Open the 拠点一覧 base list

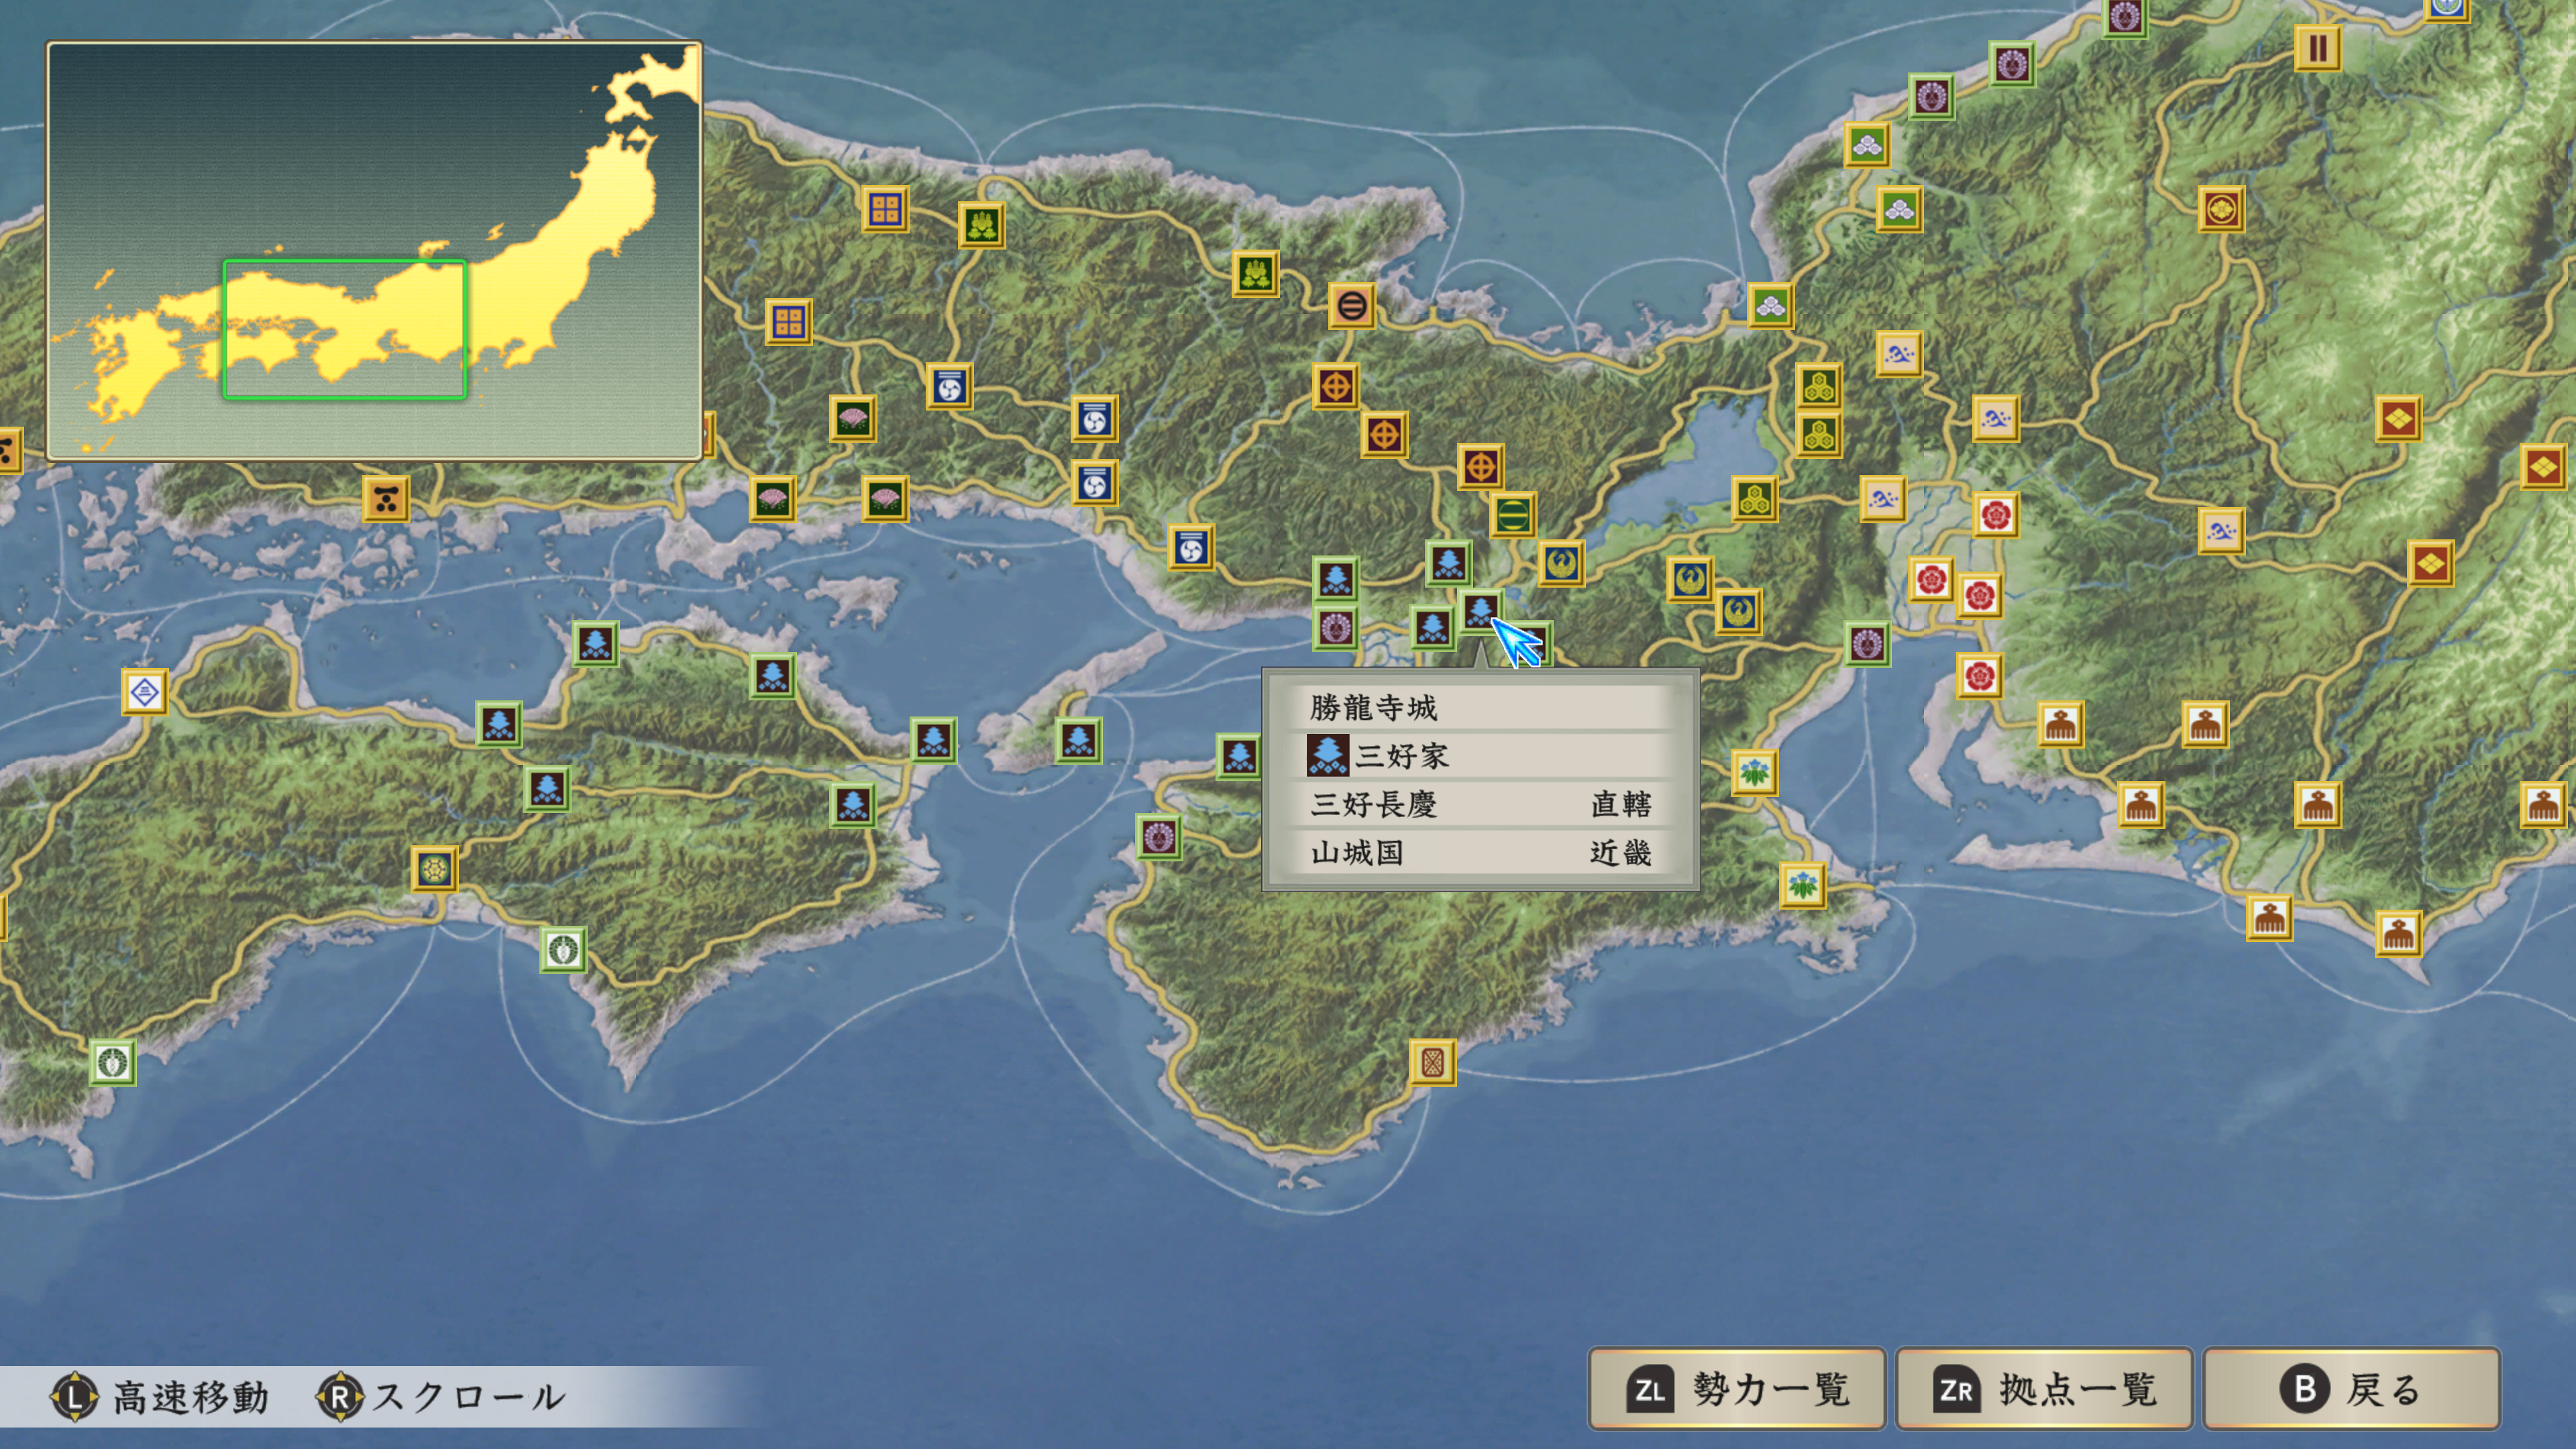click(2044, 1389)
